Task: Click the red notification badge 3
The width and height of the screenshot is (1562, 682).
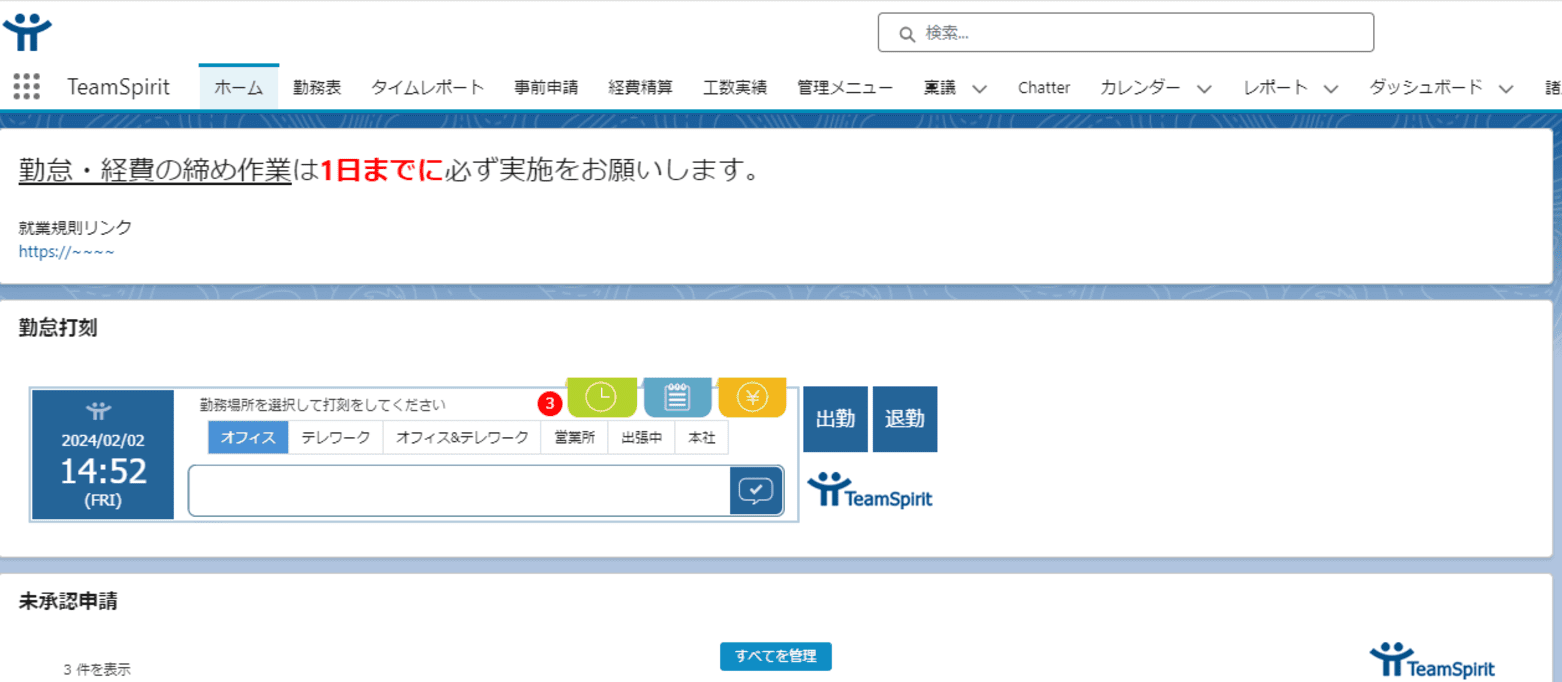Action: pos(550,403)
